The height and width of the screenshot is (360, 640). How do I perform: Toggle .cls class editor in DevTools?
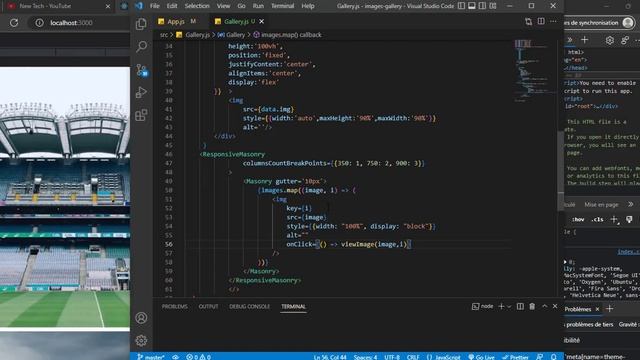pyautogui.click(x=598, y=219)
